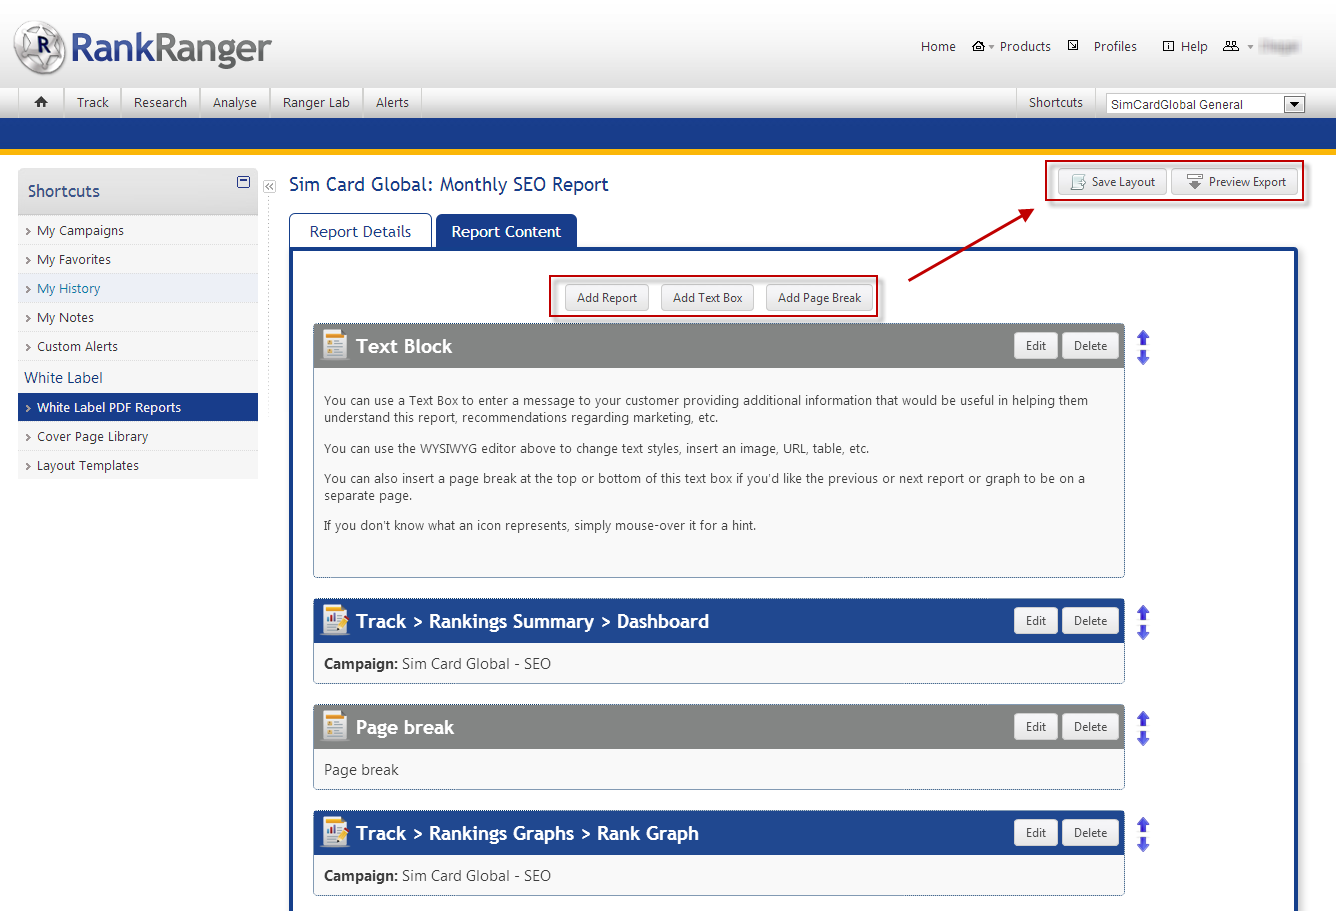Move Rankings Summary Dashboard block down
This screenshot has height=911, width=1336.
[x=1143, y=632]
